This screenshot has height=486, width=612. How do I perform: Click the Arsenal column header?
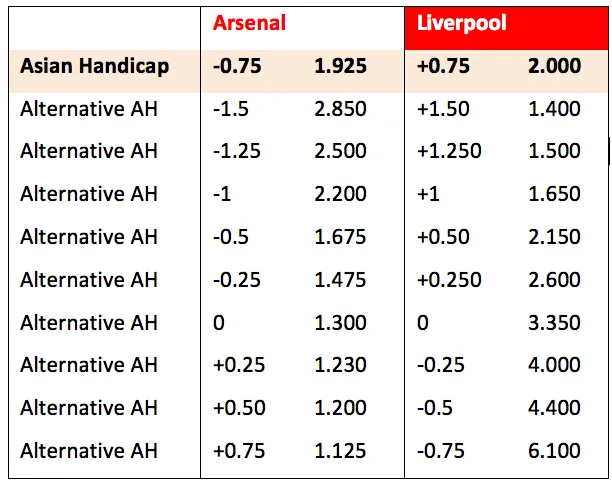[x=249, y=23]
